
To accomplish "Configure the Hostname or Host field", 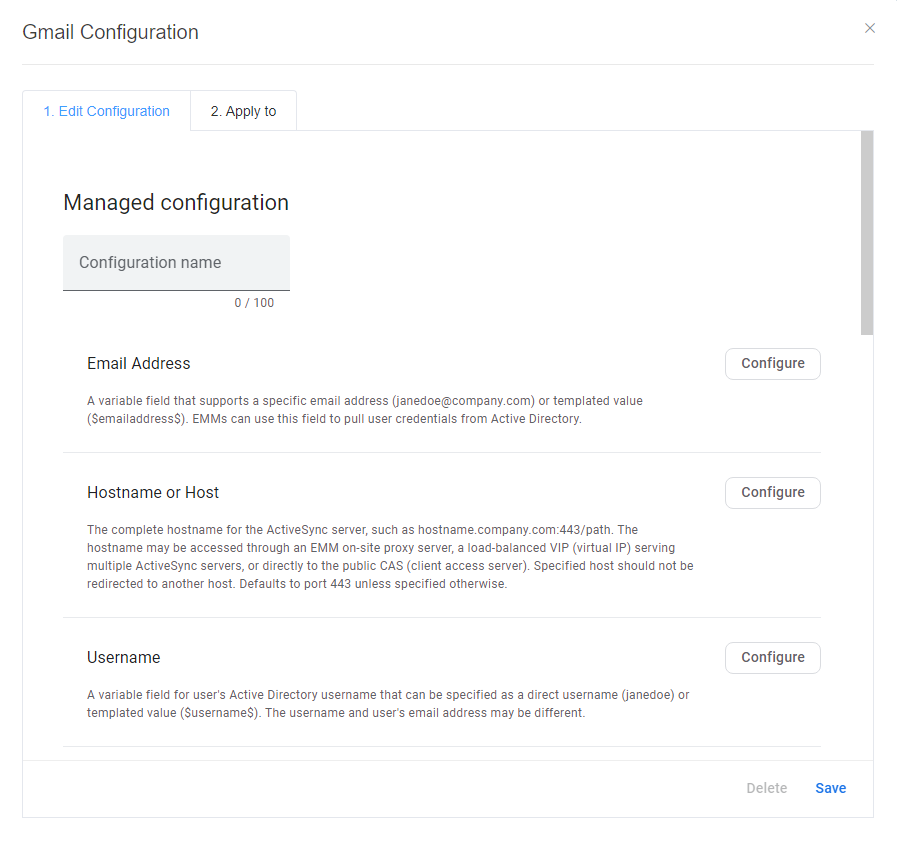I will pos(772,492).
